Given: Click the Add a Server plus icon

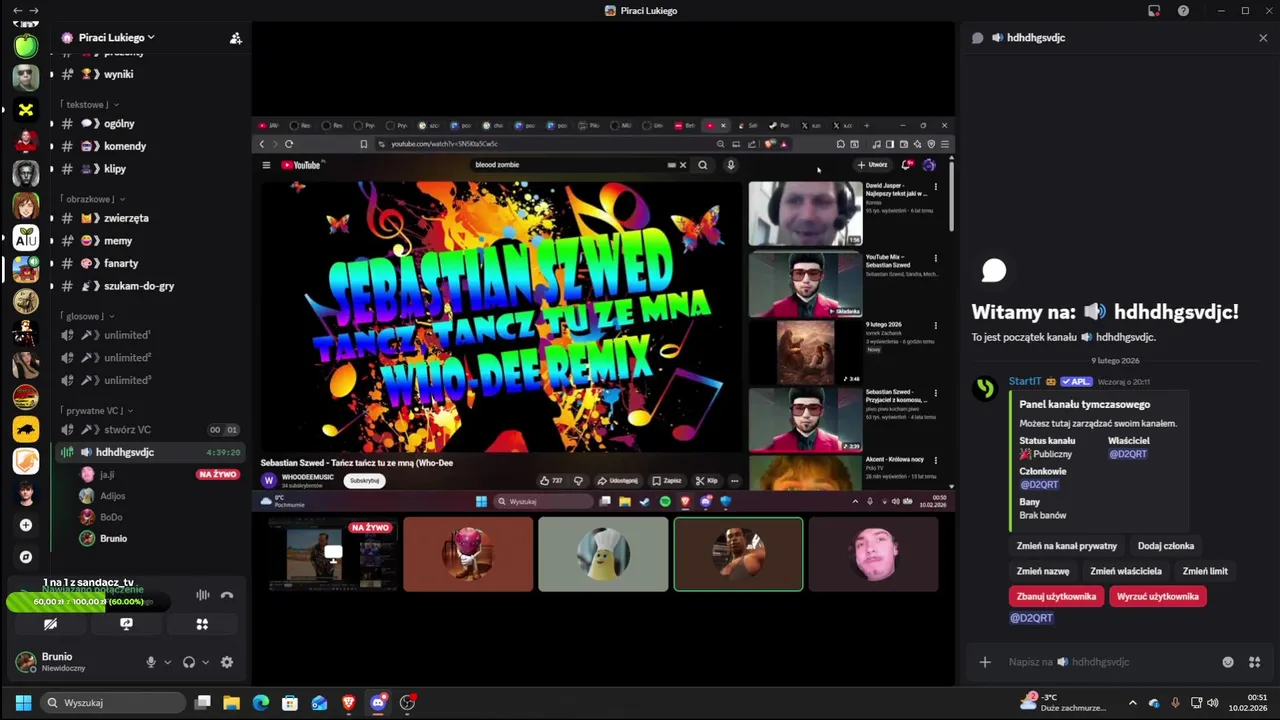Looking at the screenshot, I should [26, 525].
